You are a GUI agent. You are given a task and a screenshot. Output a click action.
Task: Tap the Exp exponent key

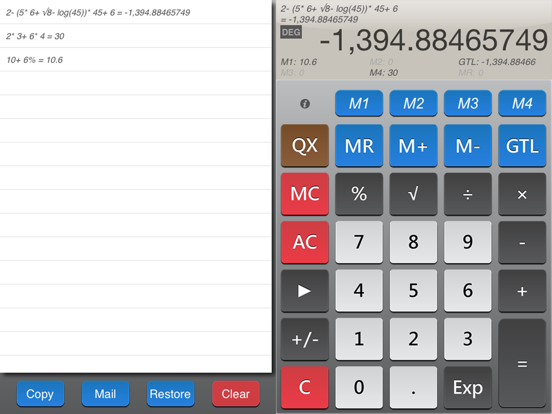tap(468, 388)
